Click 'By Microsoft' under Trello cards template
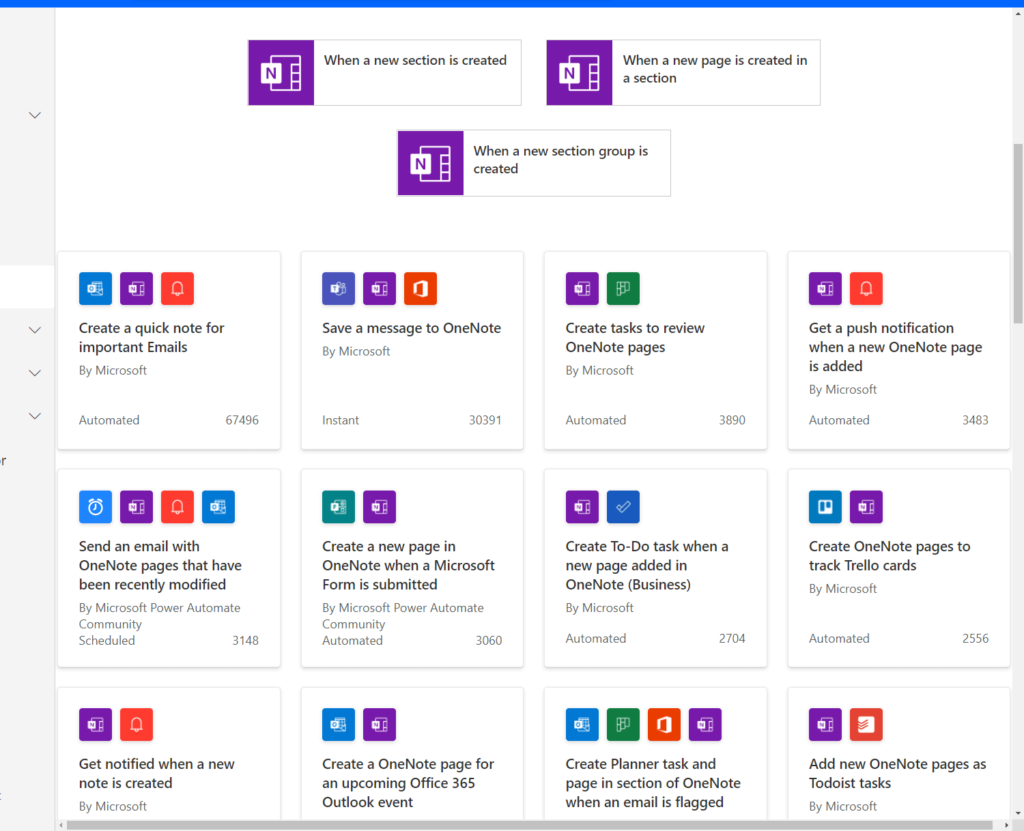 click(842, 589)
